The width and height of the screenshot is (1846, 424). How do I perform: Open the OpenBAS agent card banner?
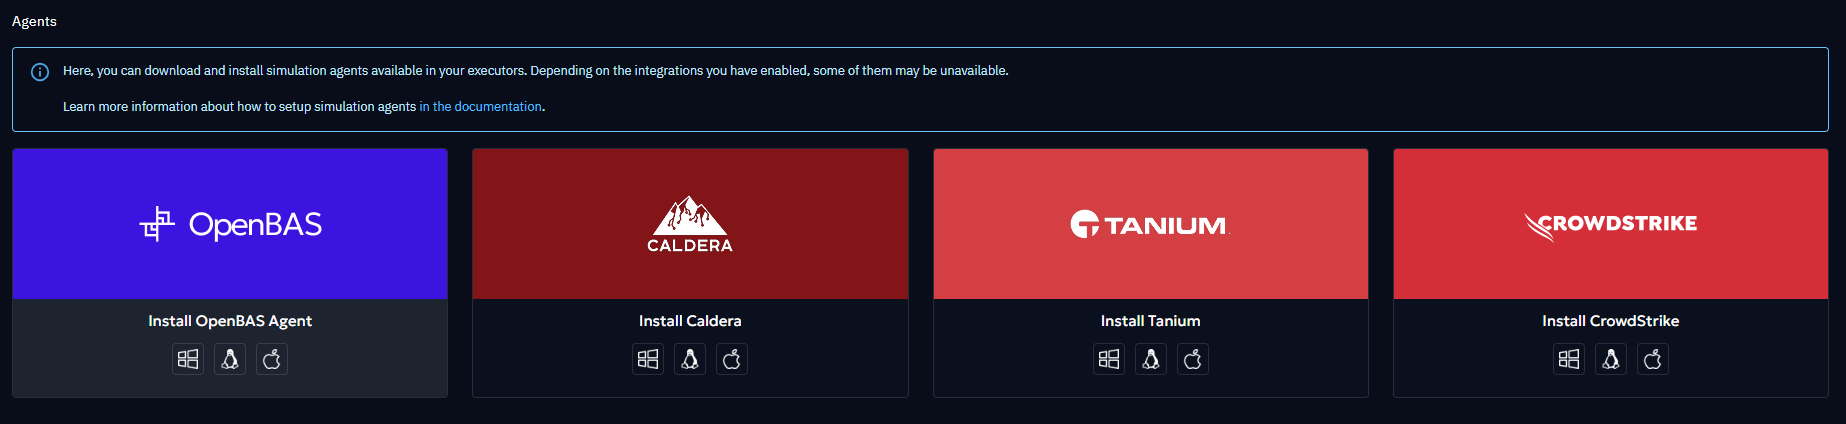230,224
